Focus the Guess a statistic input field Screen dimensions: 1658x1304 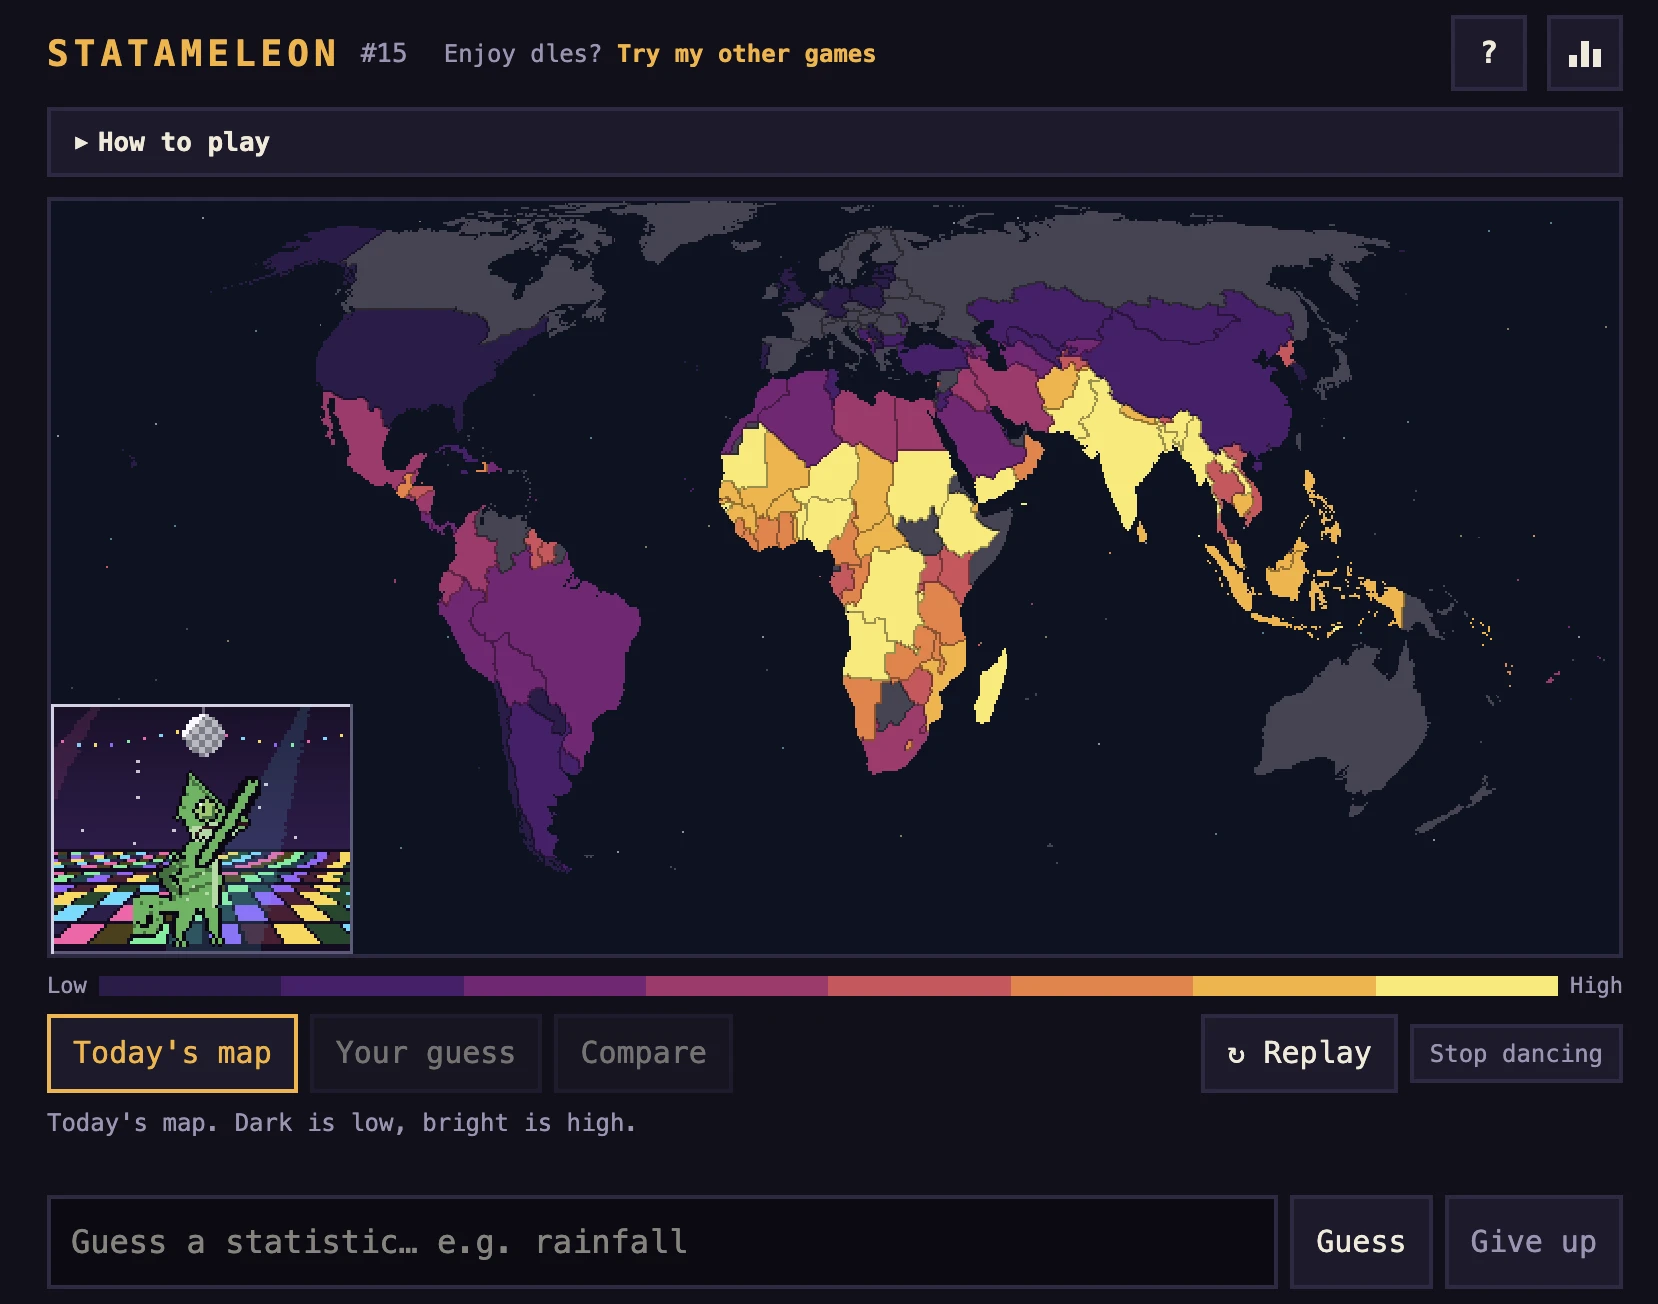(x=662, y=1241)
